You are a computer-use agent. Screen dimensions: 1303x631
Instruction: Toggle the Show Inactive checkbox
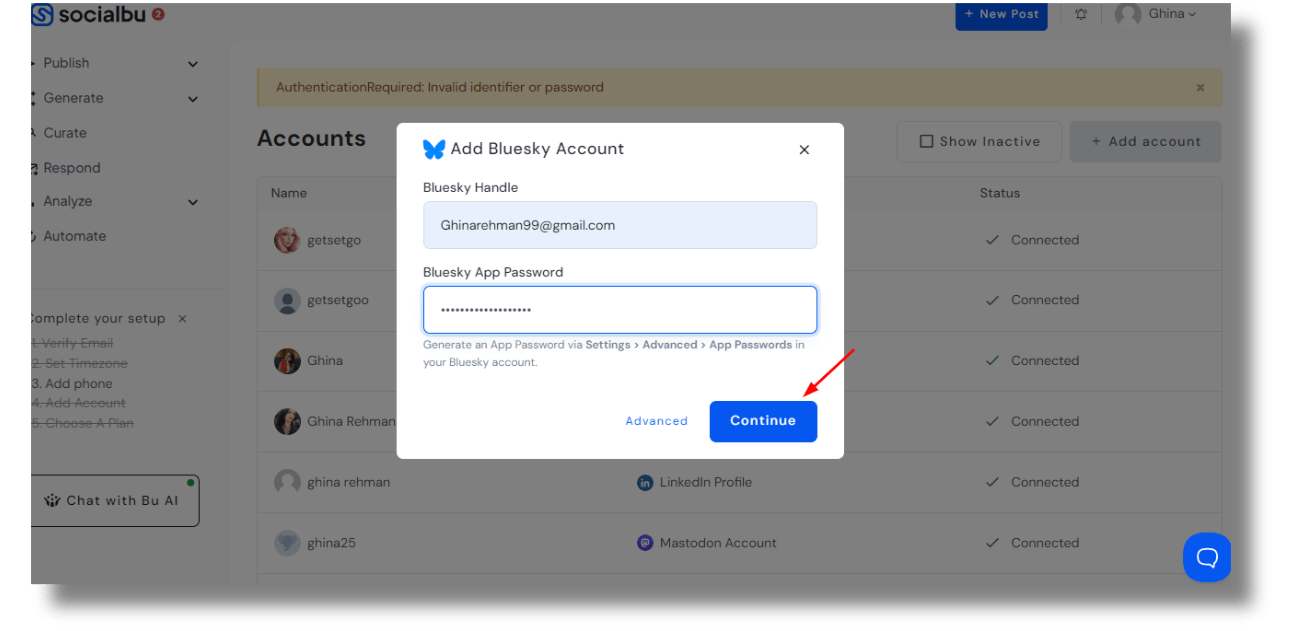[x=926, y=142]
